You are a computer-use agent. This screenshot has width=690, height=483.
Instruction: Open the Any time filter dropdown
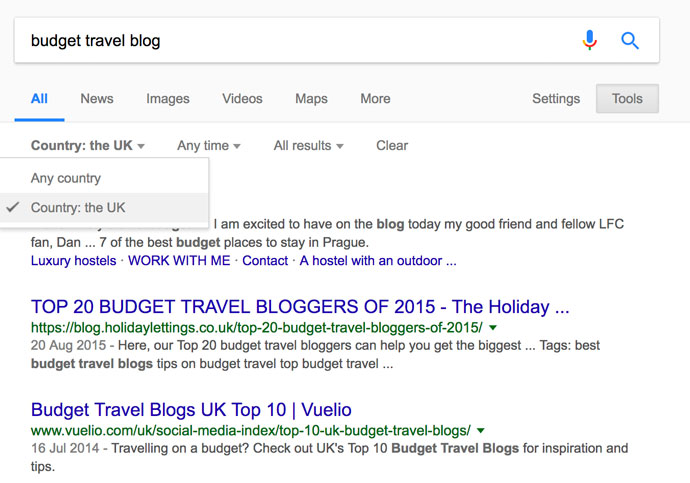coord(209,146)
